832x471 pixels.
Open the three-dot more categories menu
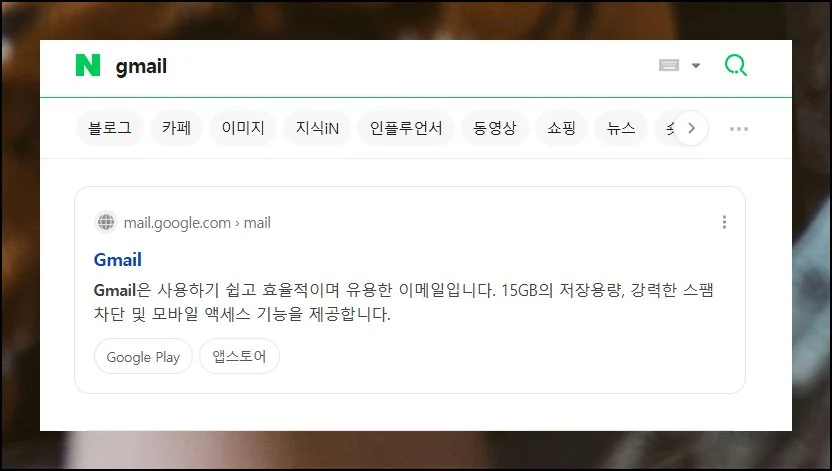coord(739,129)
